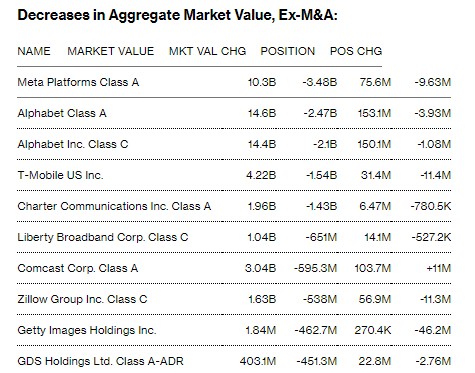475x373 pixels.
Task: Click the Decreases in Aggregate Market Value heading
Action: click(177, 15)
